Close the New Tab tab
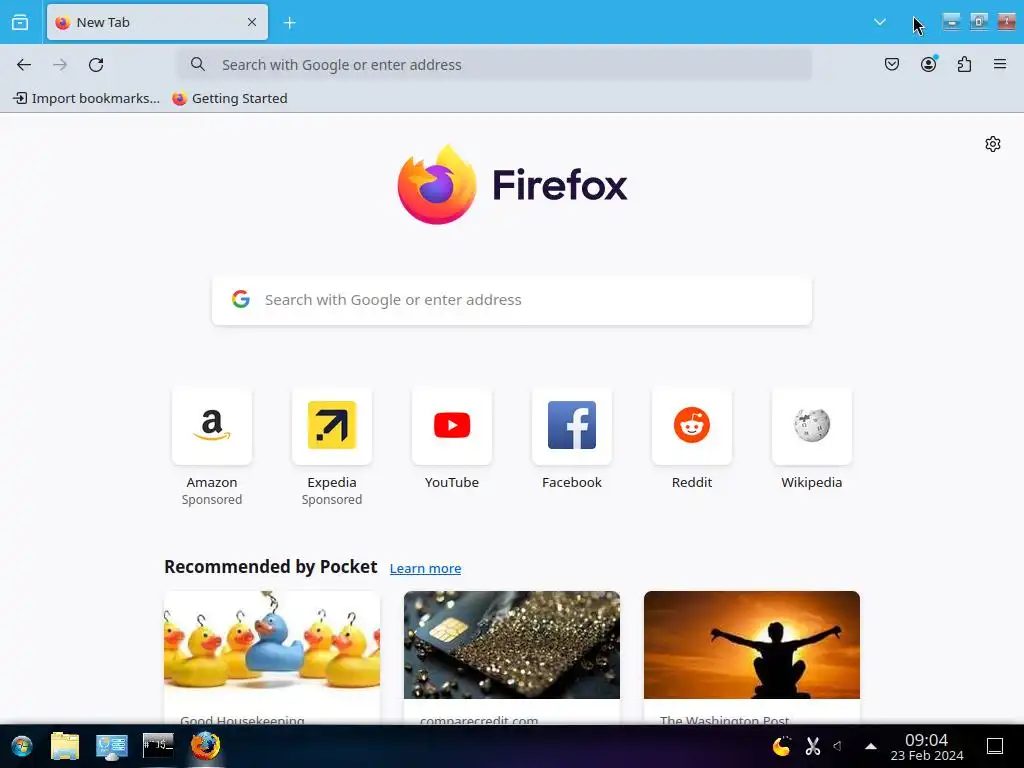The image size is (1024, 768). [252, 22]
